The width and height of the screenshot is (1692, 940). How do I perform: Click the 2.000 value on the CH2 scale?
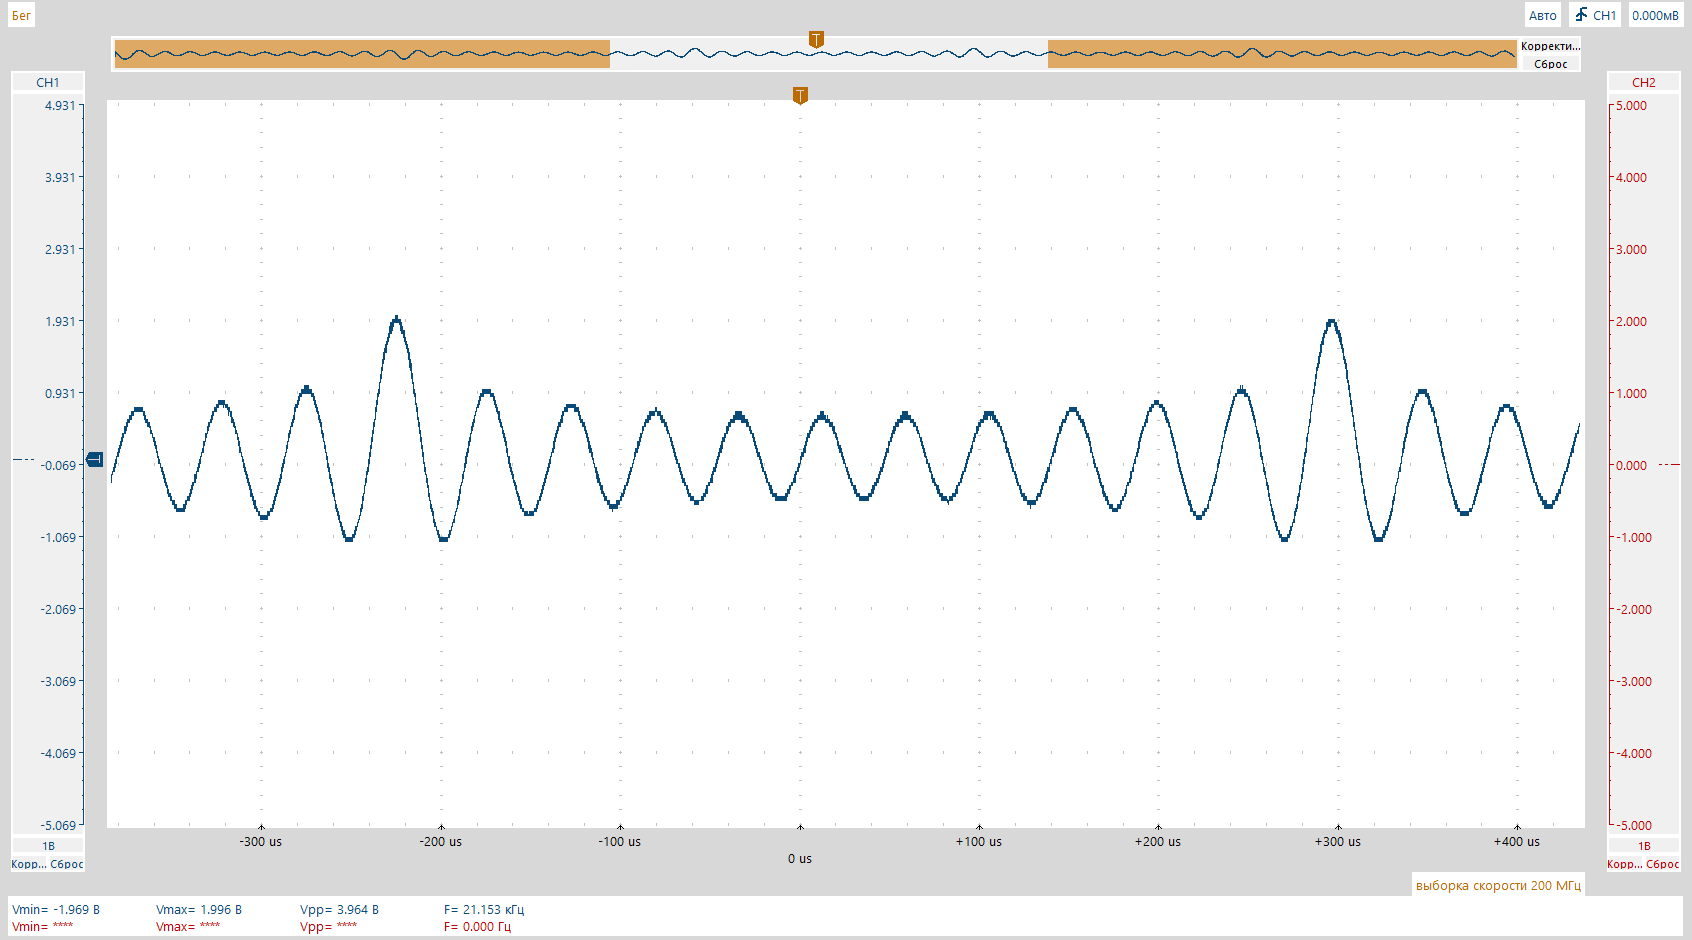point(1631,321)
